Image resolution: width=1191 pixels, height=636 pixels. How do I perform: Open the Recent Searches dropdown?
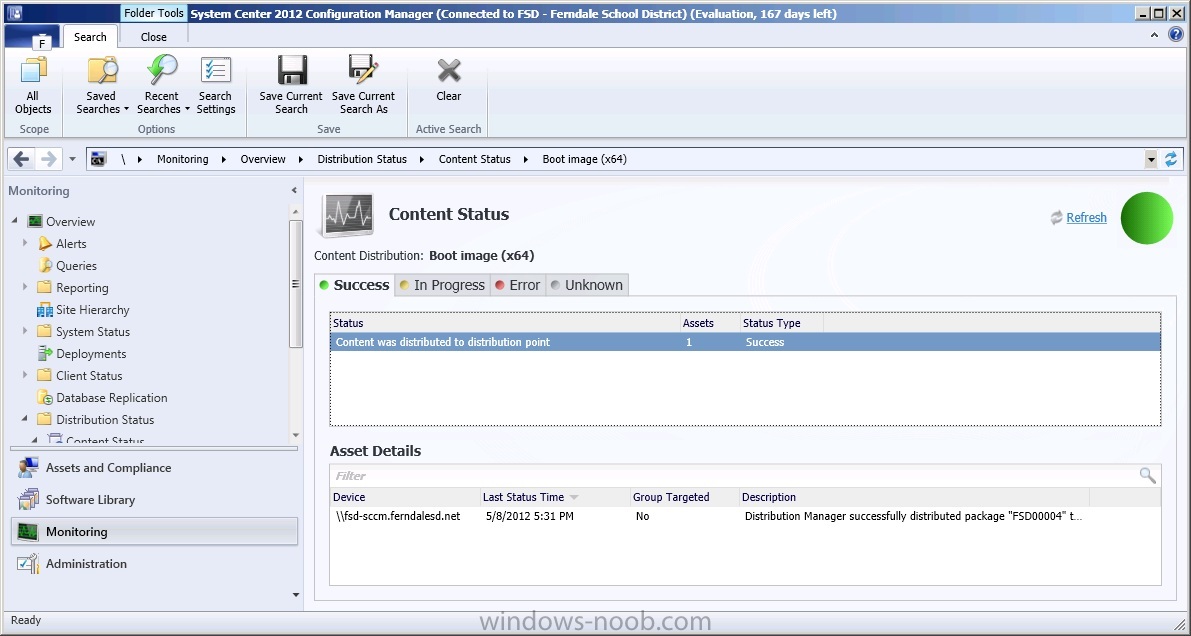[163, 85]
